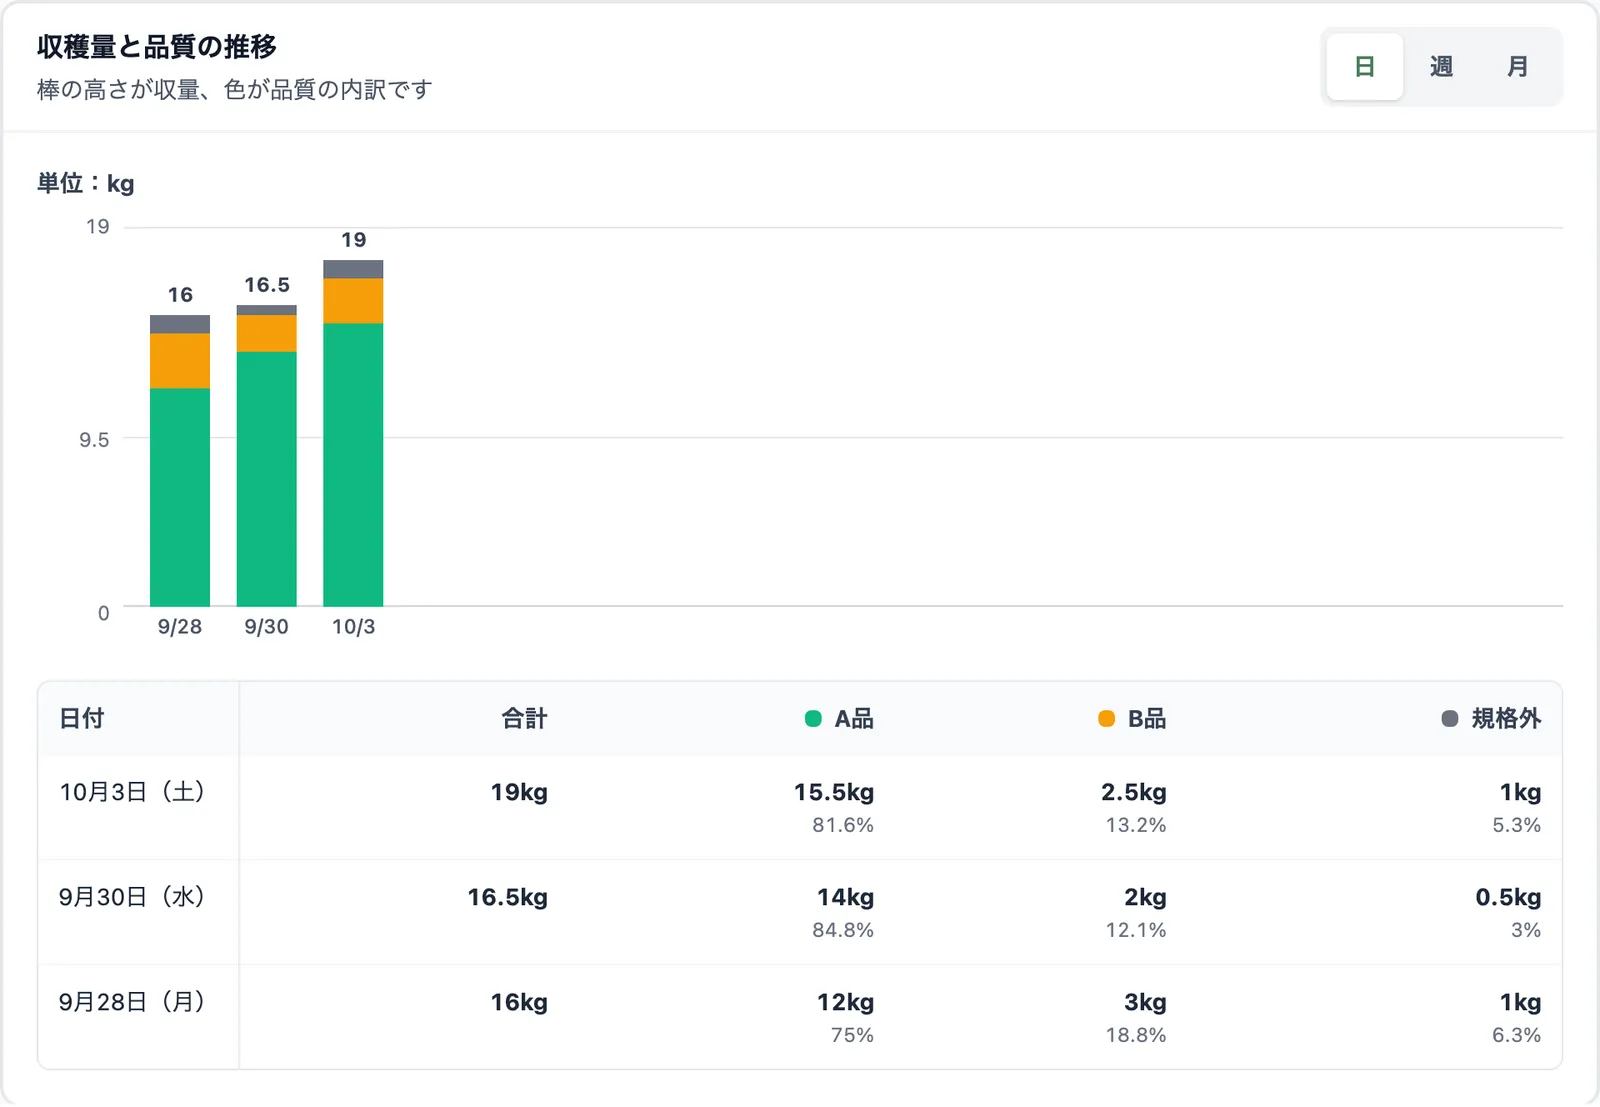The image size is (1600, 1107).
Task: Click the 9.5 y-axis tick label
Action: point(94,440)
